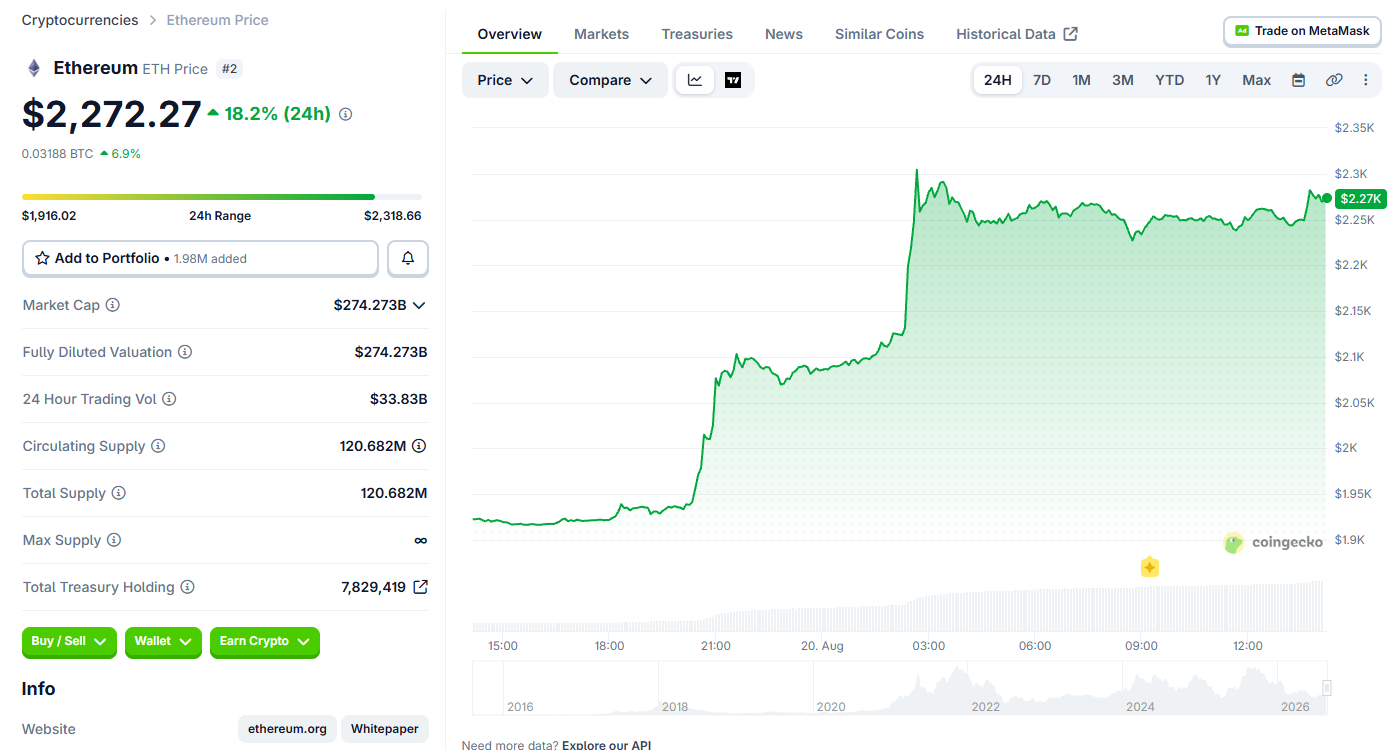1396x750 pixels.
Task: Click Ethereum Price breadcrumb text
Action: pos(217,20)
